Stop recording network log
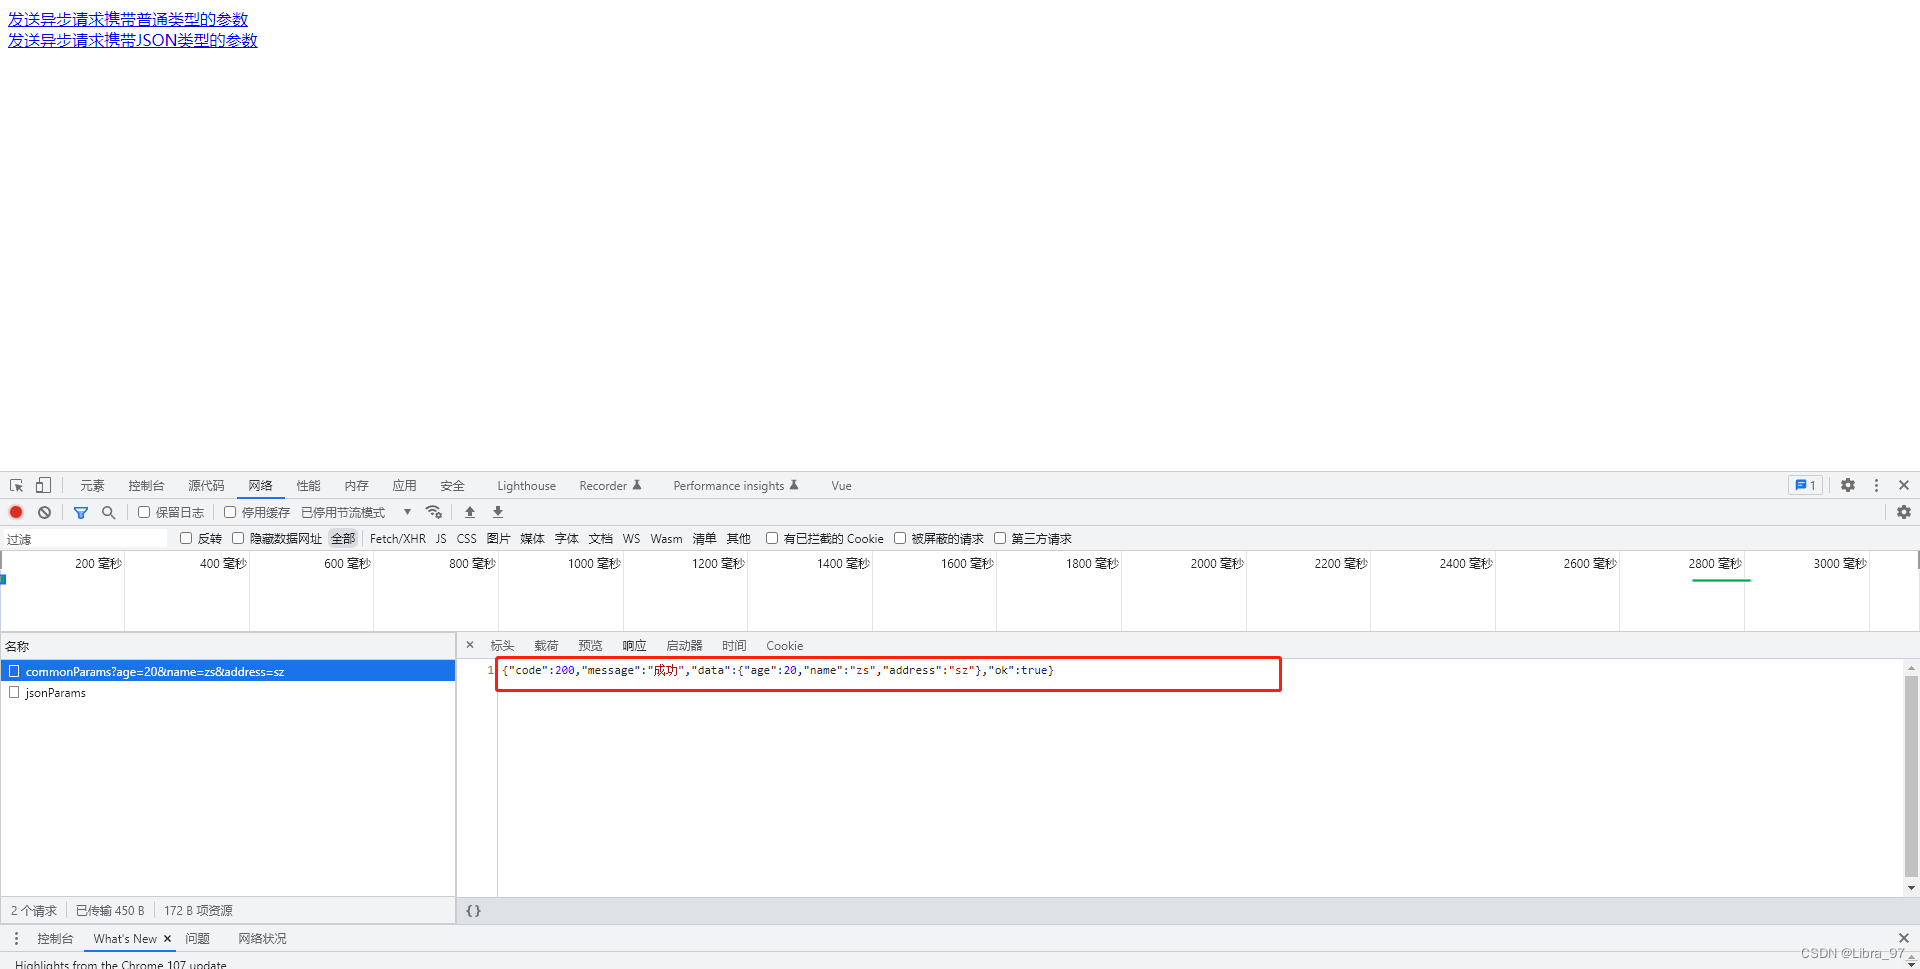 [16, 512]
